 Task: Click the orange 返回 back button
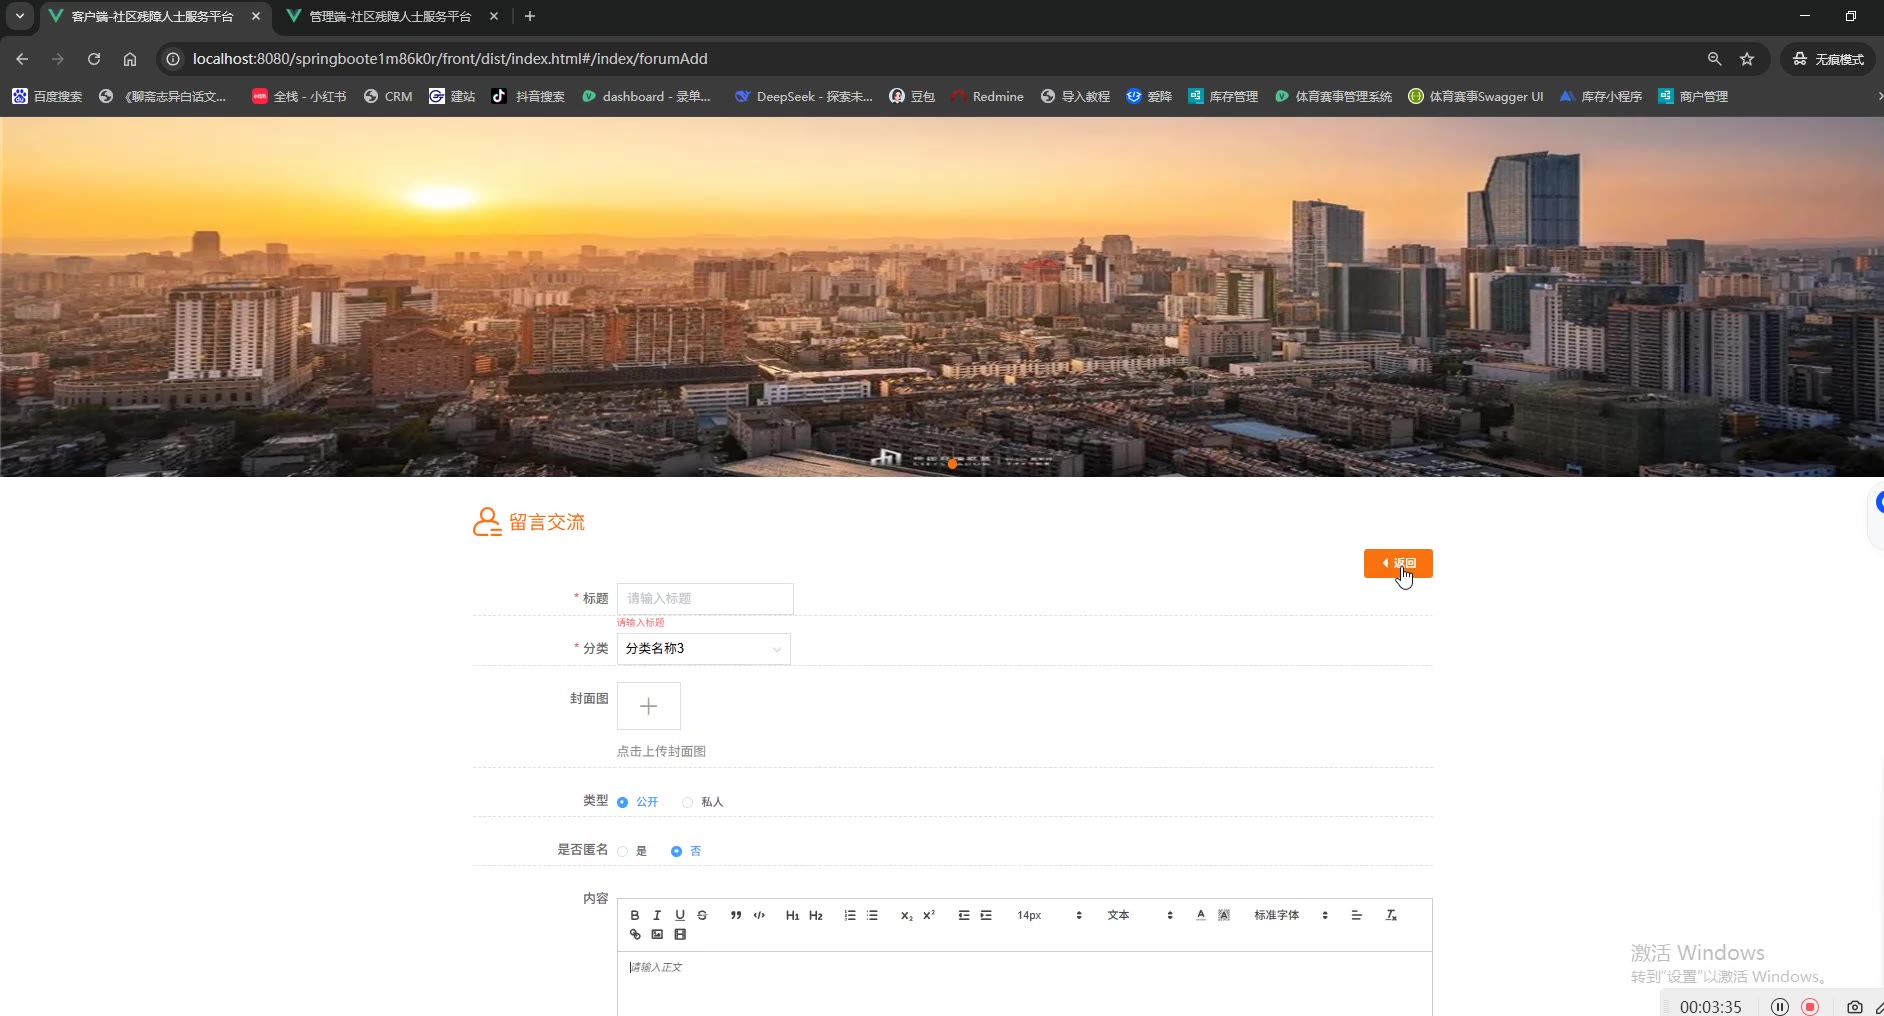1397,563
